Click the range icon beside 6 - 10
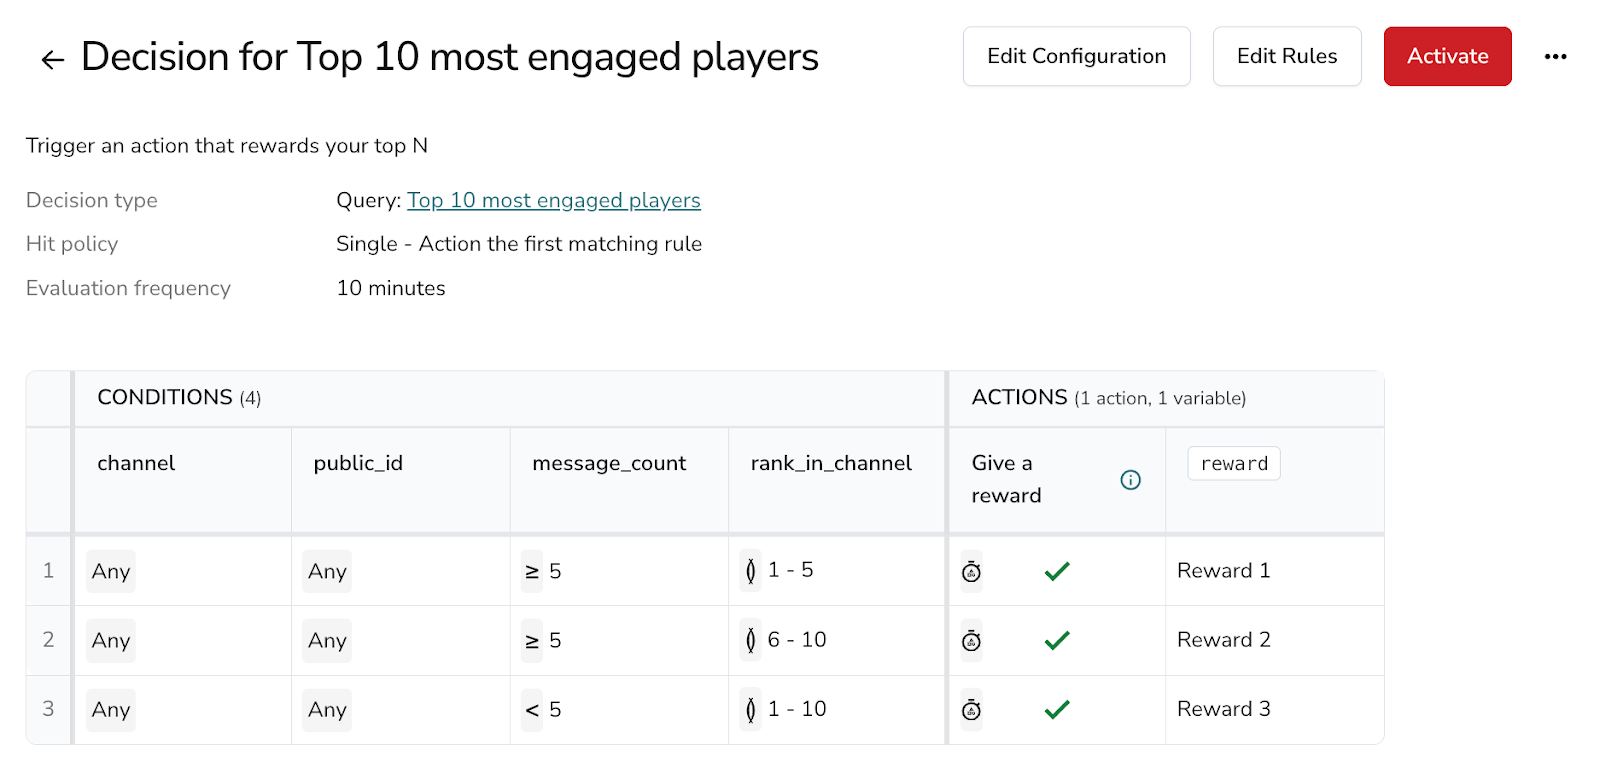Viewport: 1600px width, 768px height. tap(750, 640)
